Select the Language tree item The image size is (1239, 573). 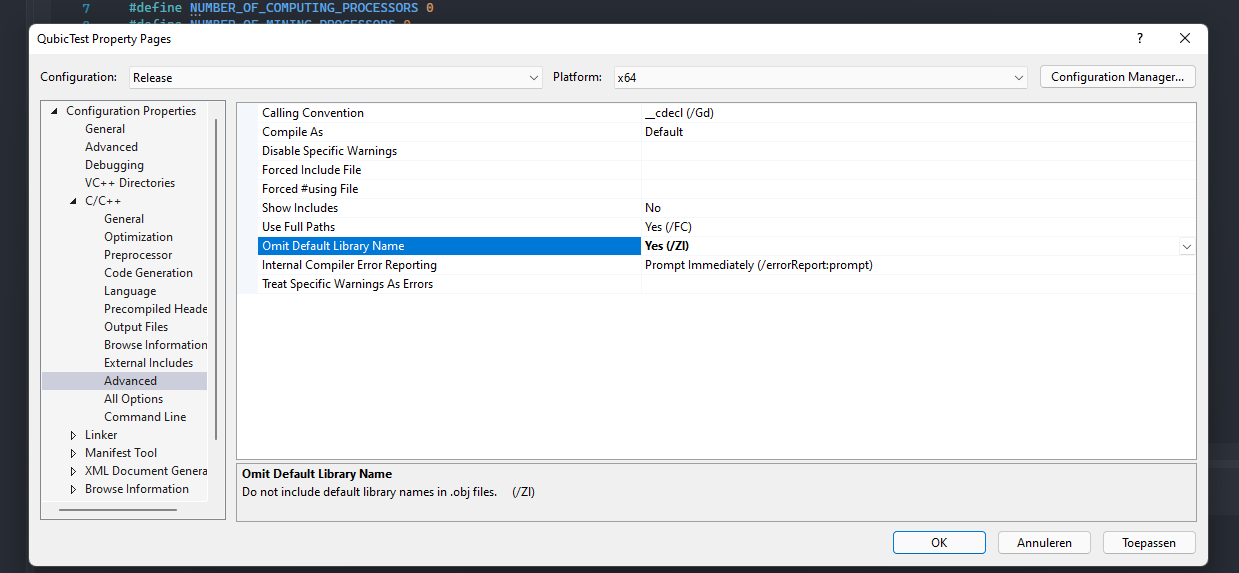tap(130, 291)
